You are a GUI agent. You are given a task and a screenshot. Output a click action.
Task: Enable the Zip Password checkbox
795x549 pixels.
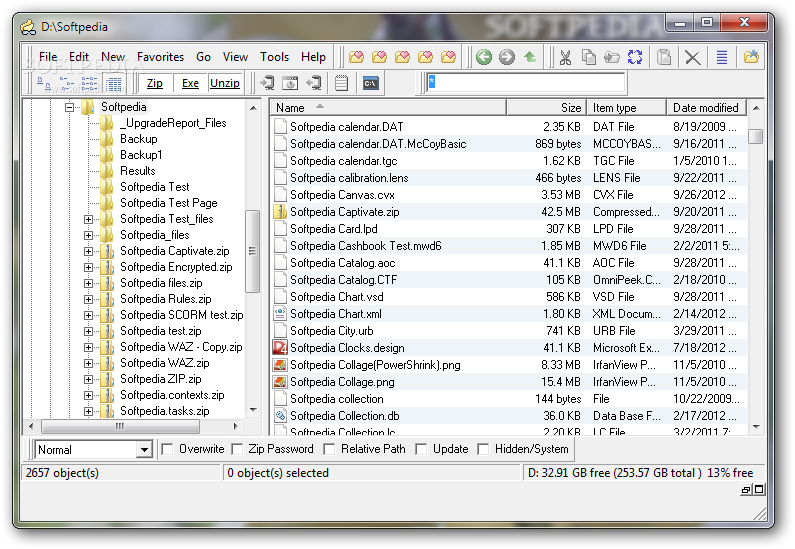[237, 449]
